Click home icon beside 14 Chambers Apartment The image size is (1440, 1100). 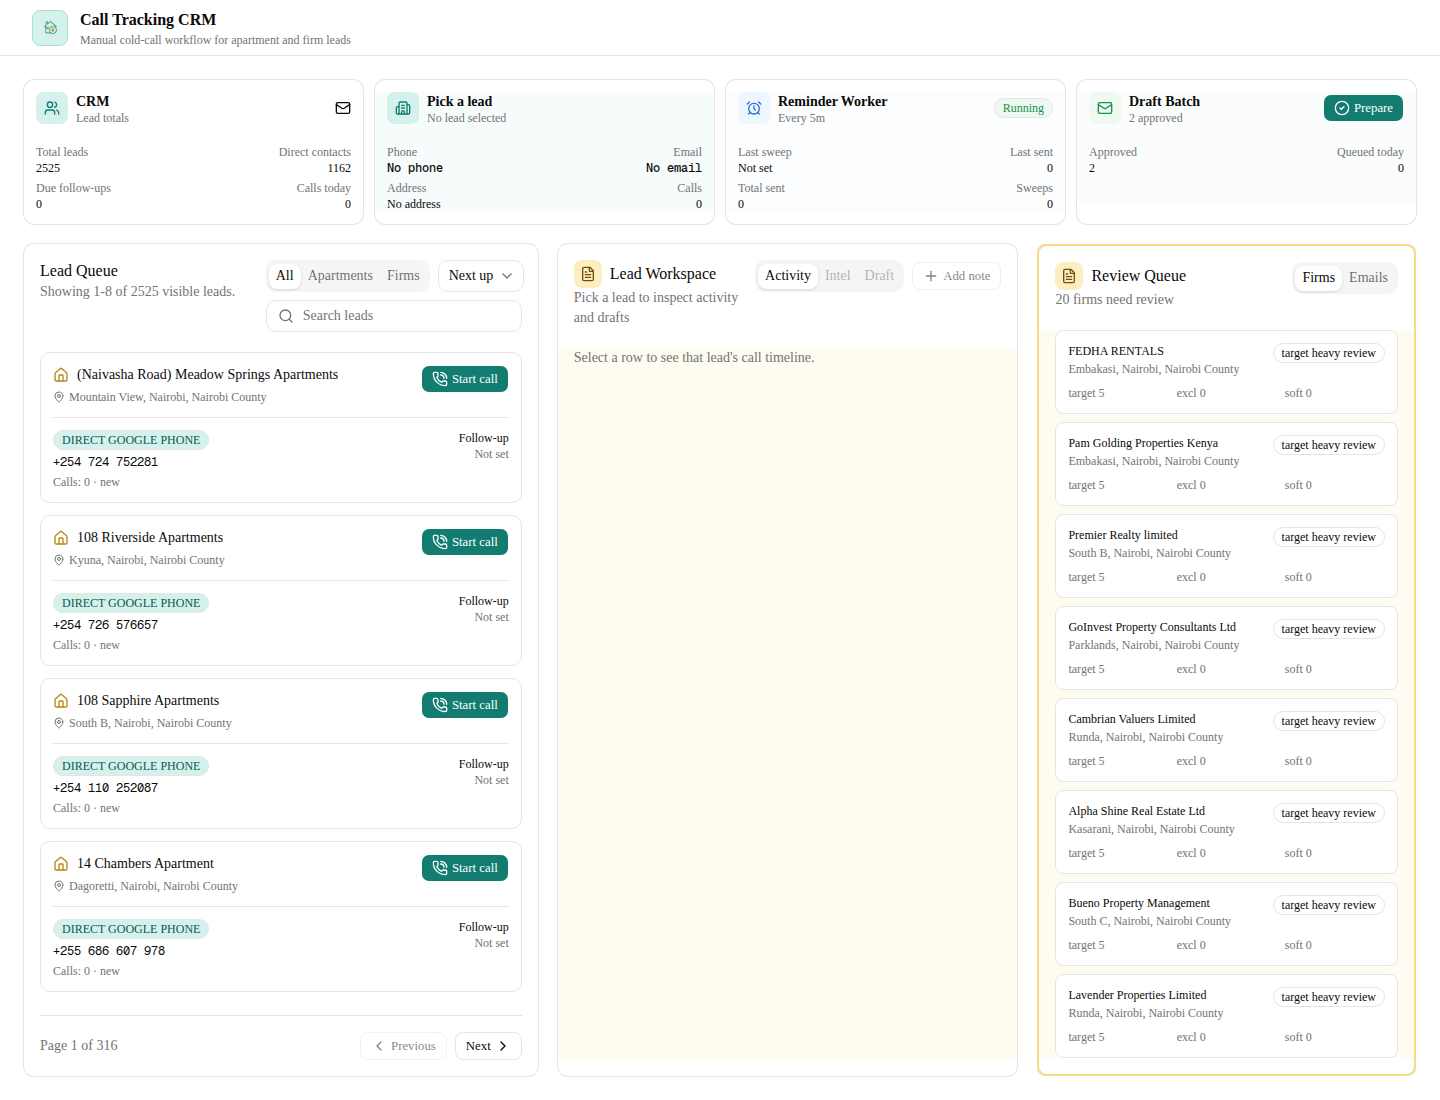tap(61, 864)
